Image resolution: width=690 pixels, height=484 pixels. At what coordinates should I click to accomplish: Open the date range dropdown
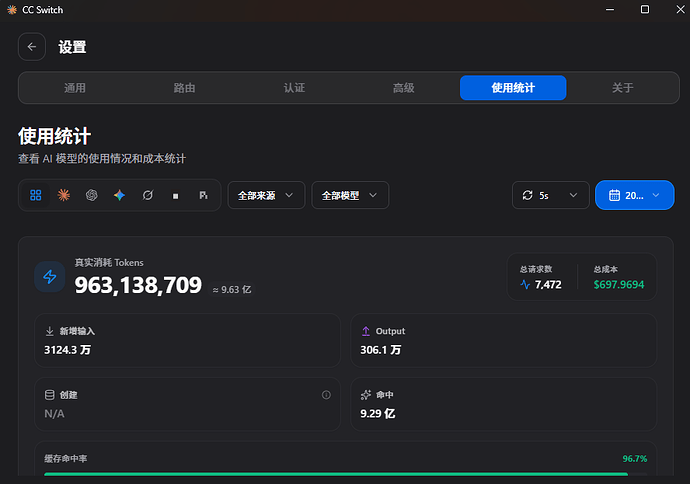pyautogui.click(x=635, y=195)
